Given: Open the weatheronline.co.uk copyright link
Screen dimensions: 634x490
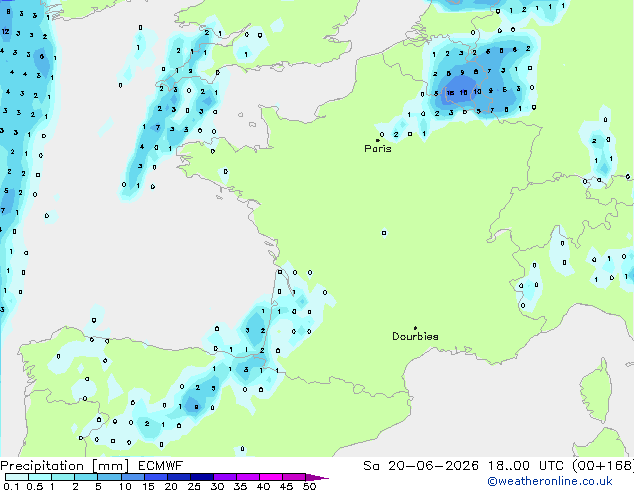Looking at the screenshot, I should pos(550,481).
